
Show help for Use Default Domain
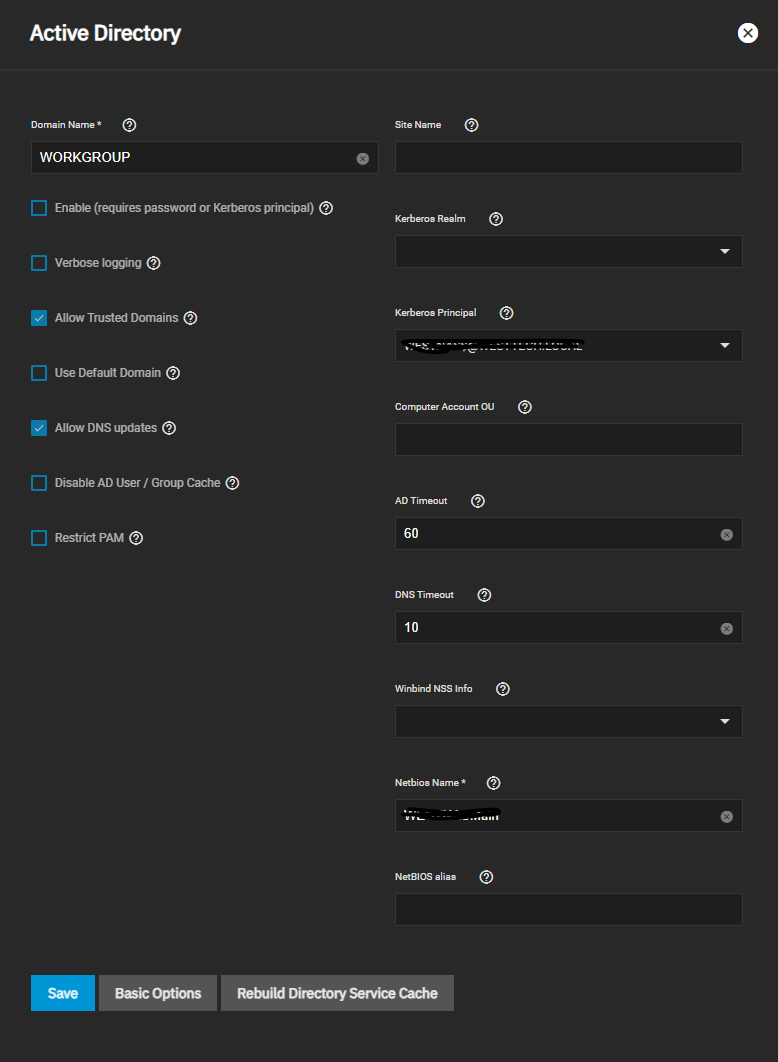coord(173,373)
